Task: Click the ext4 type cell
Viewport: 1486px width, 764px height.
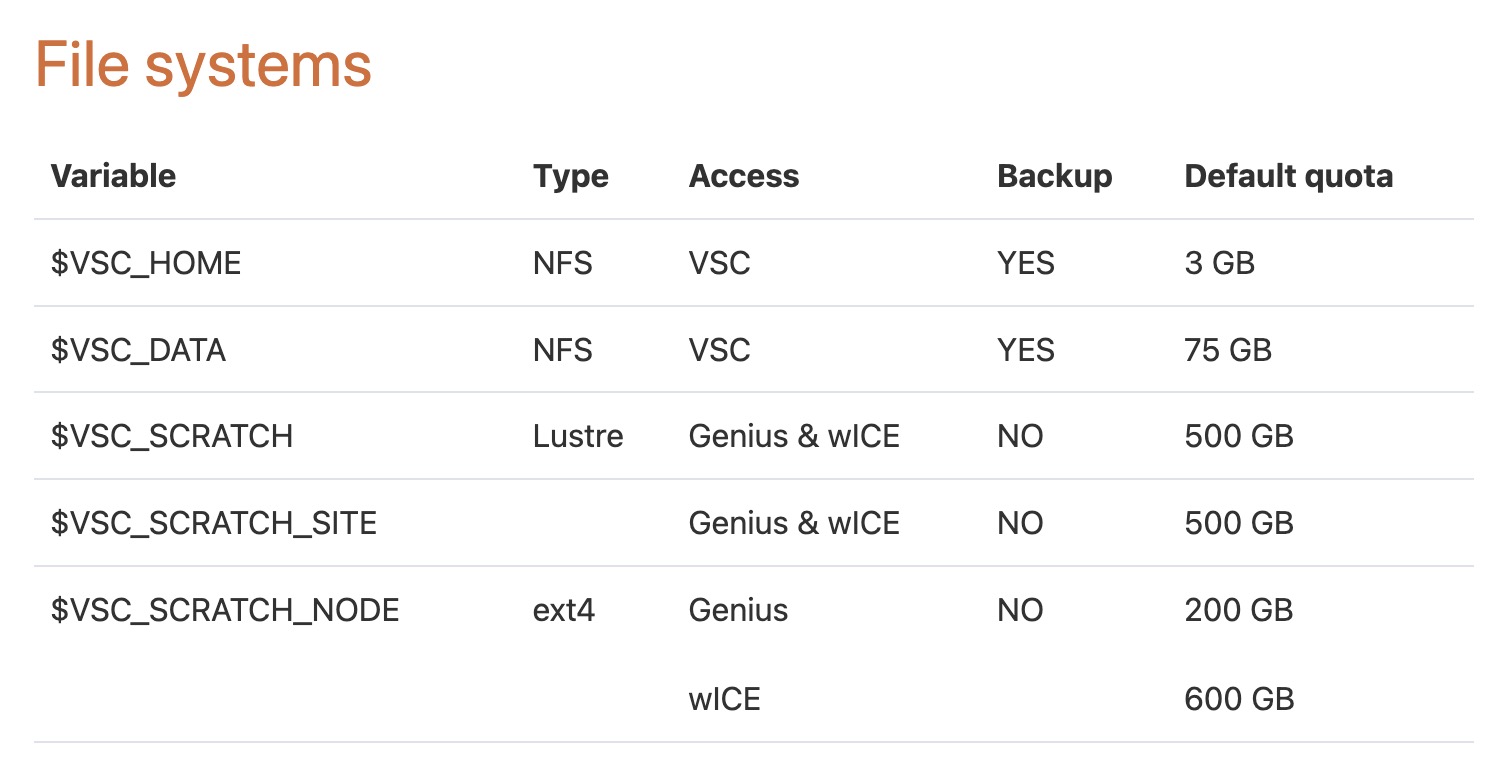Action: [564, 610]
